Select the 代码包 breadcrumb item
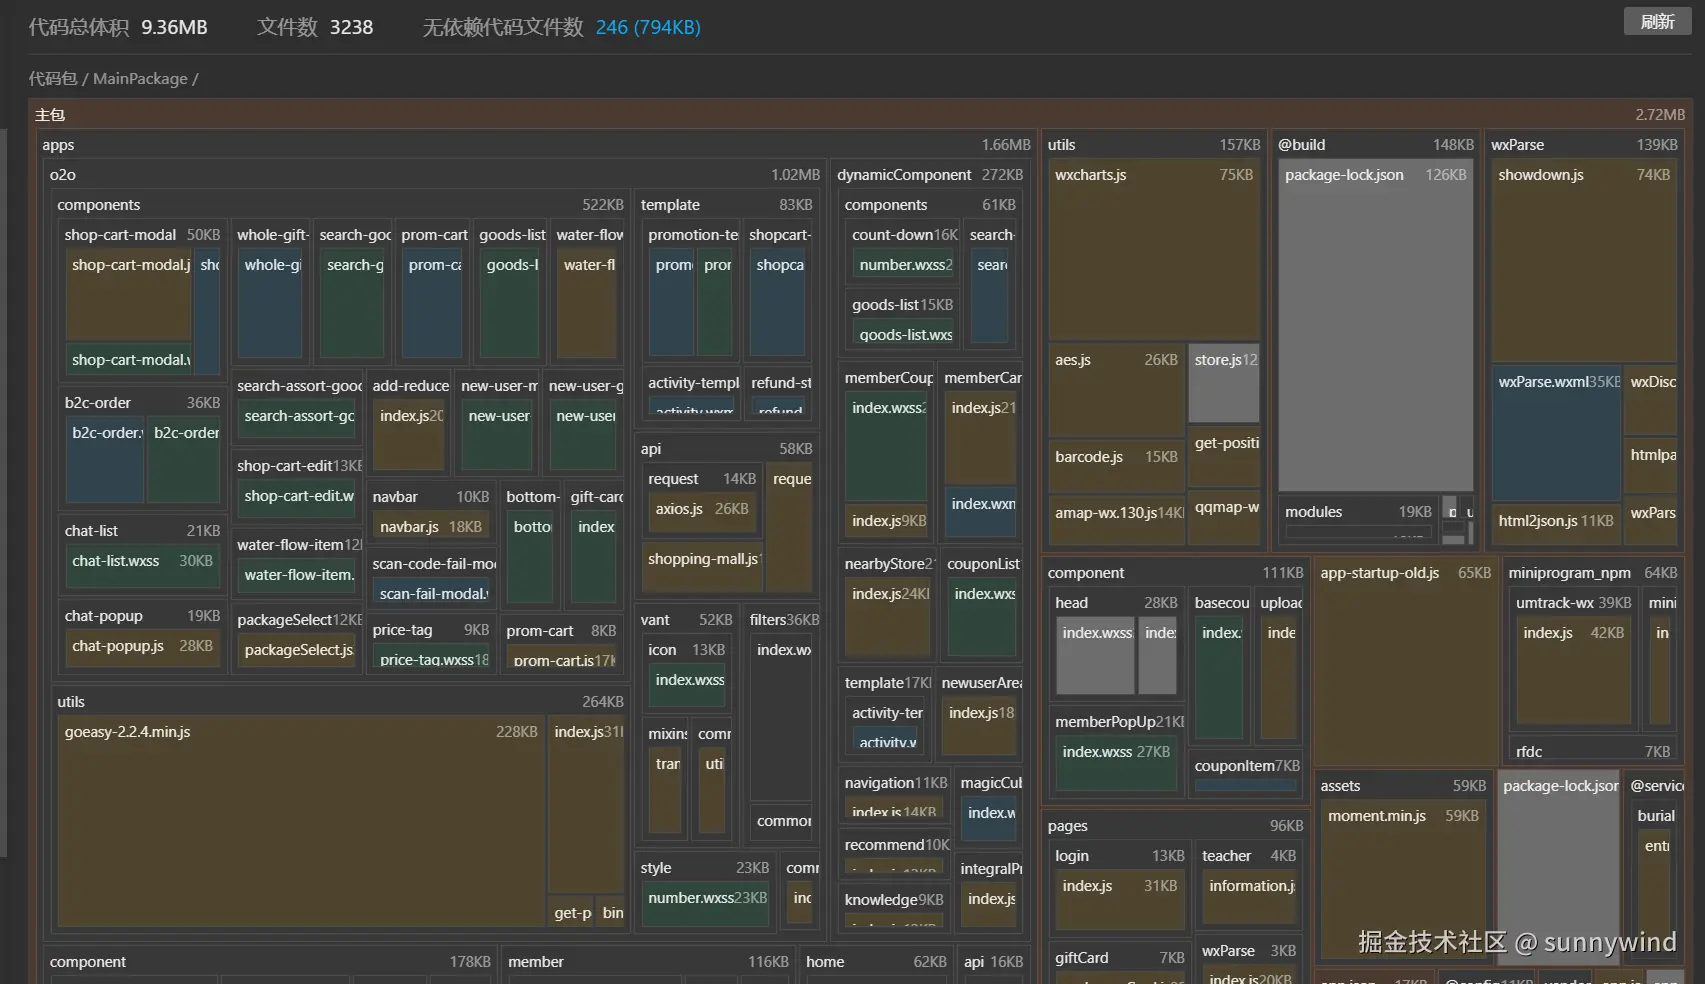1705x984 pixels. coord(52,79)
